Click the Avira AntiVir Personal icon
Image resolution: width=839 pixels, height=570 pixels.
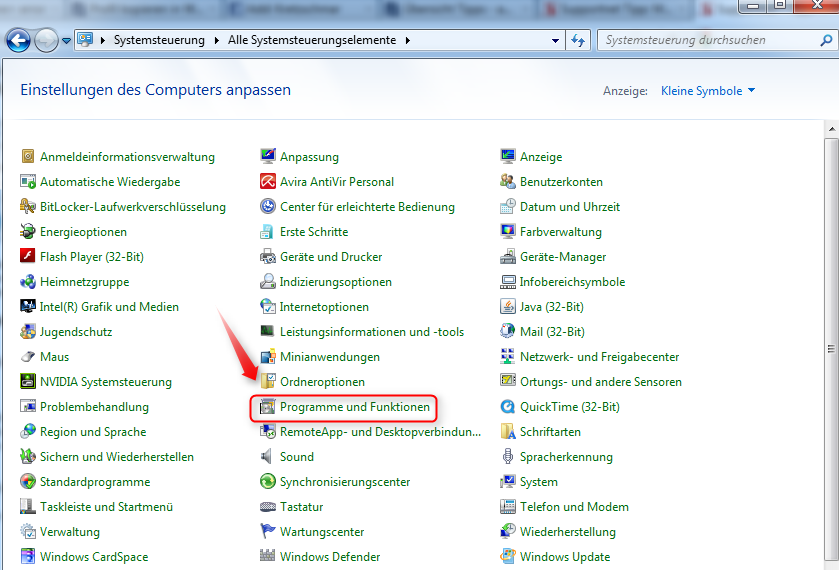268,182
